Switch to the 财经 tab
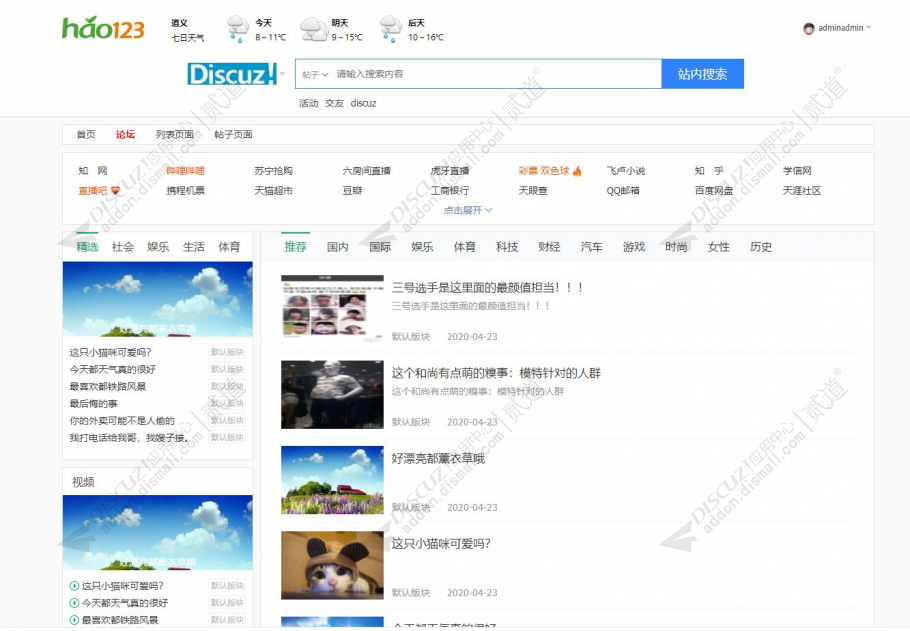910x631 pixels. [x=549, y=247]
